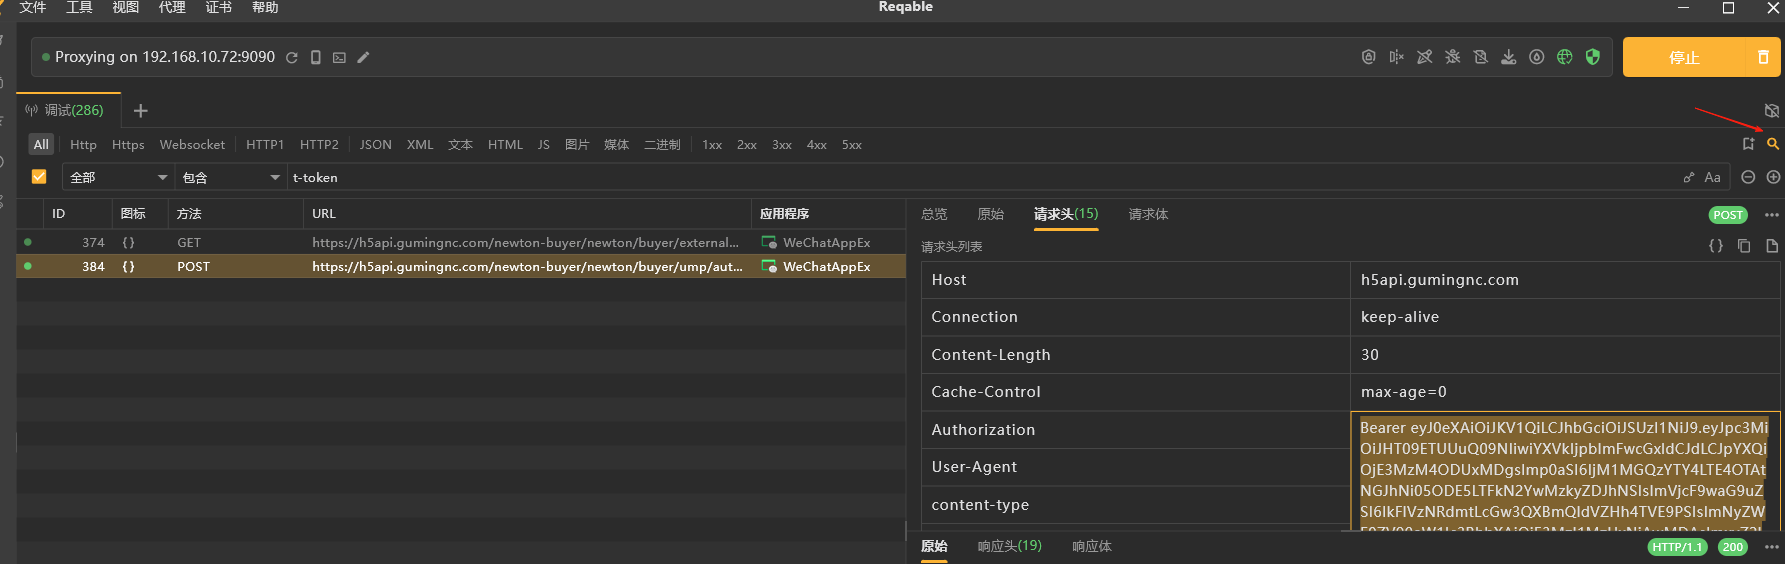Image resolution: width=1785 pixels, height=564 pixels.
Task: Click the refresh icon beside proxy address
Action: click(292, 57)
